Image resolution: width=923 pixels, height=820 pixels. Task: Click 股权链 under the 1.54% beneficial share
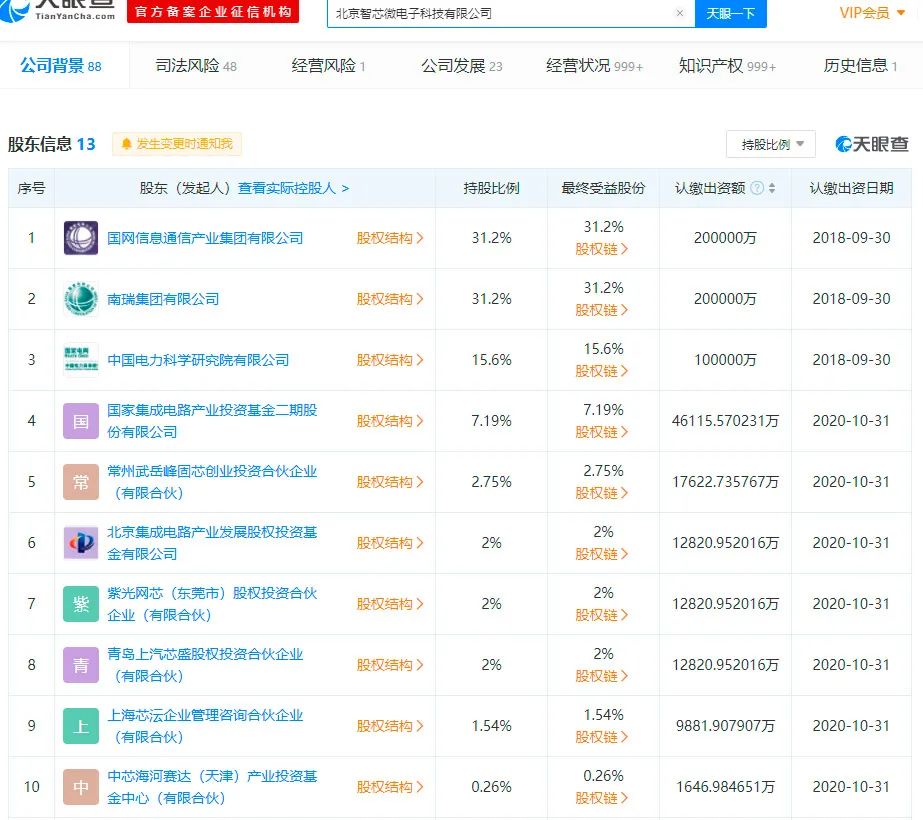click(x=602, y=737)
